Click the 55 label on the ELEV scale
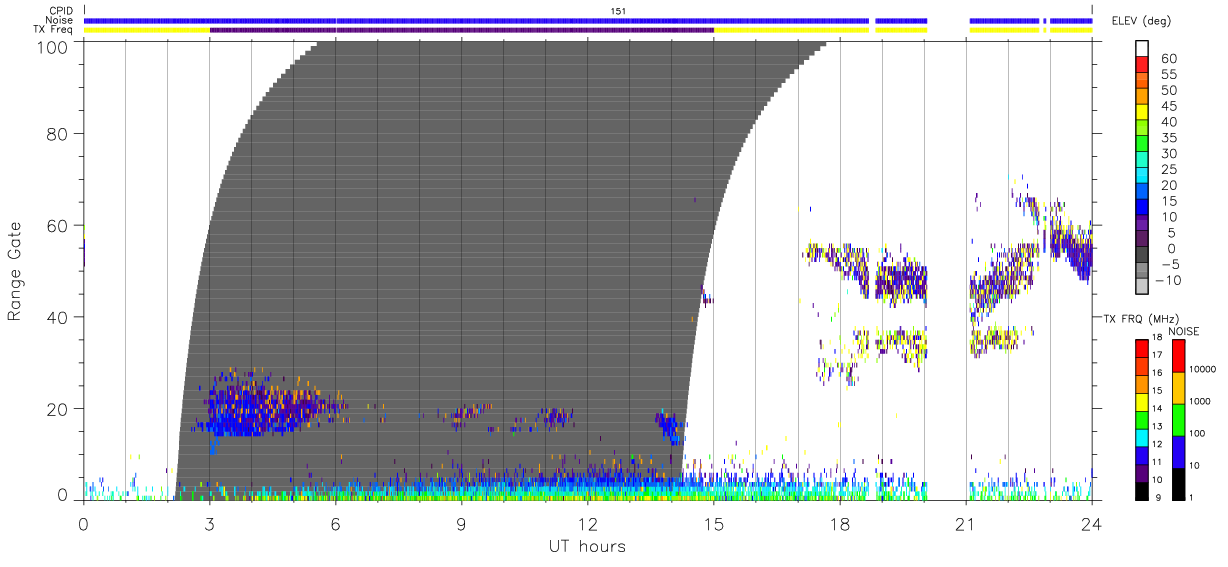This screenshot has height=567, width=1228. coord(1169,74)
